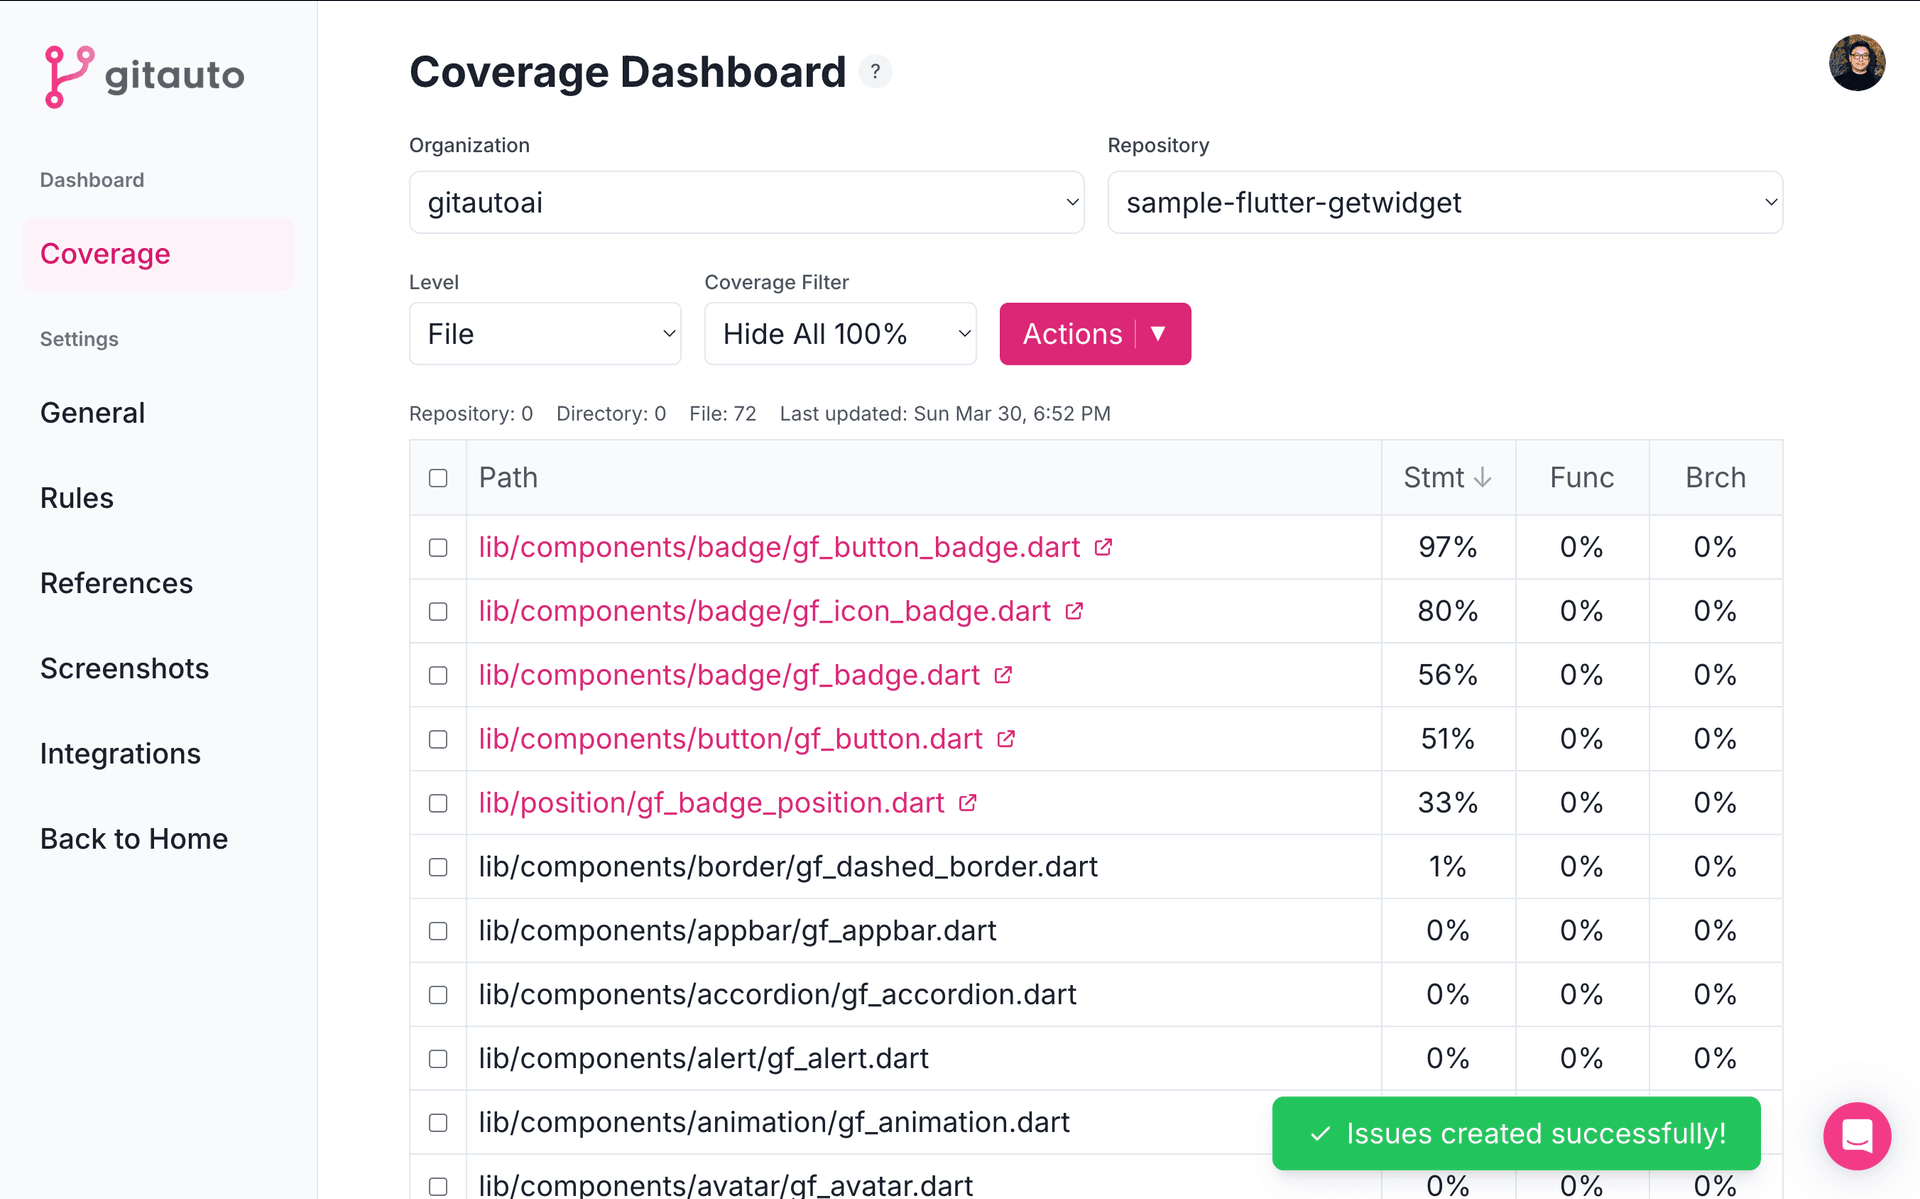
Task: Sort by Stmt column arrow
Action: pyautogui.click(x=1482, y=478)
